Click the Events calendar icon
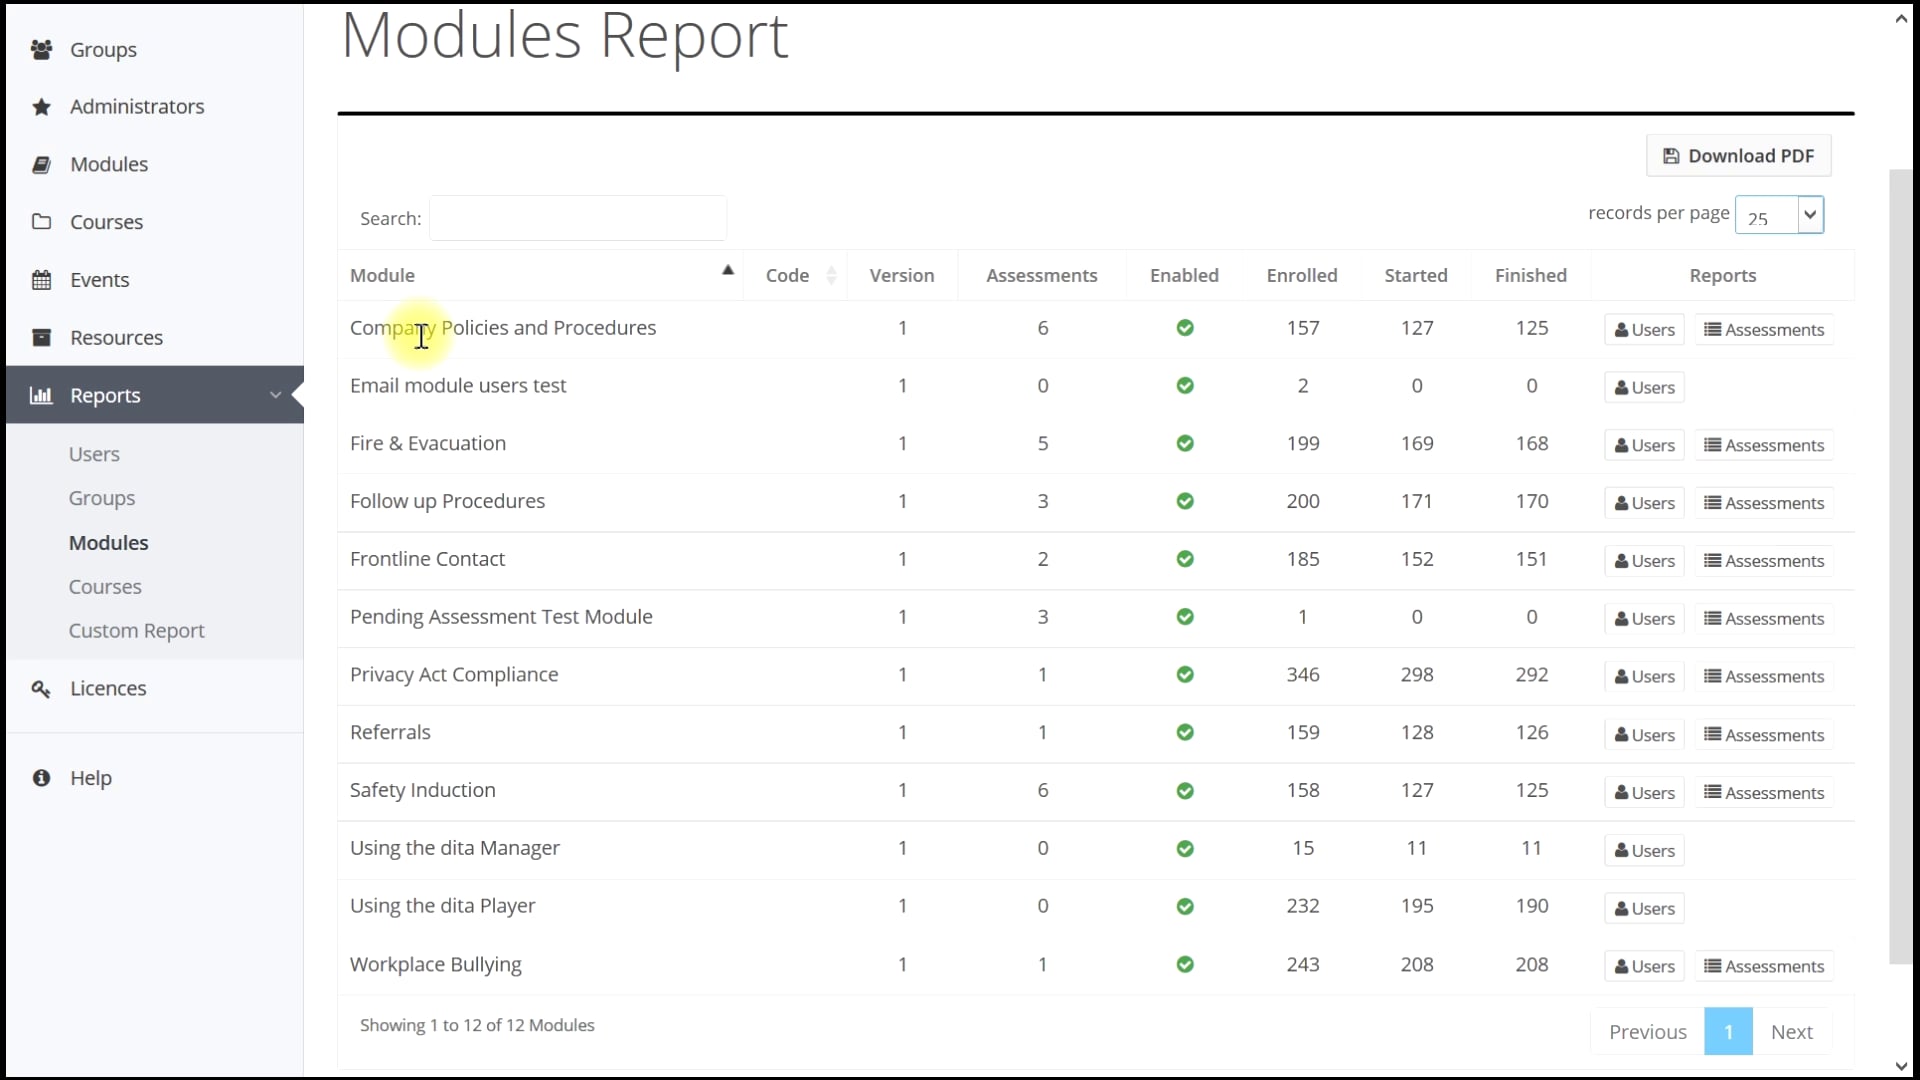This screenshot has width=1920, height=1080. click(41, 279)
